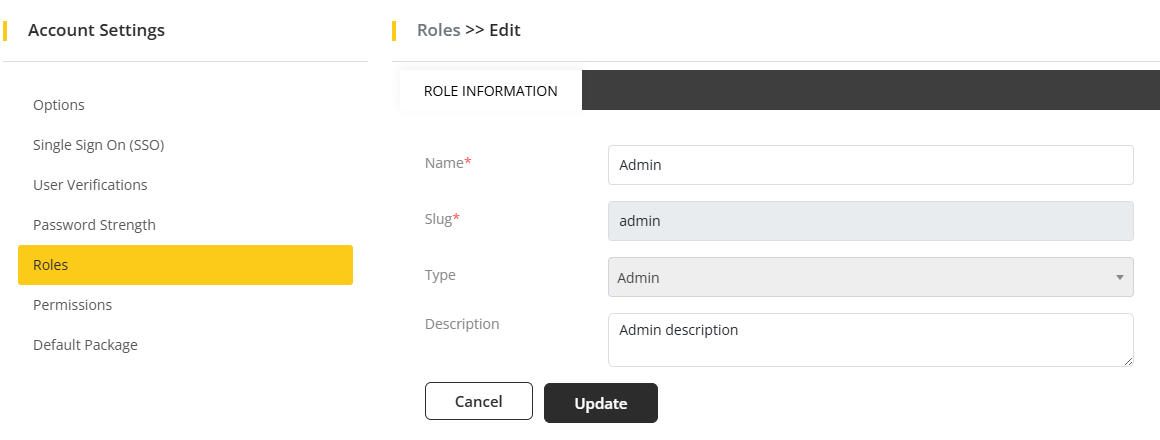Image resolution: width=1160 pixels, height=440 pixels.
Task: Open User Verifications in the sidebar
Action: pos(90,185)
